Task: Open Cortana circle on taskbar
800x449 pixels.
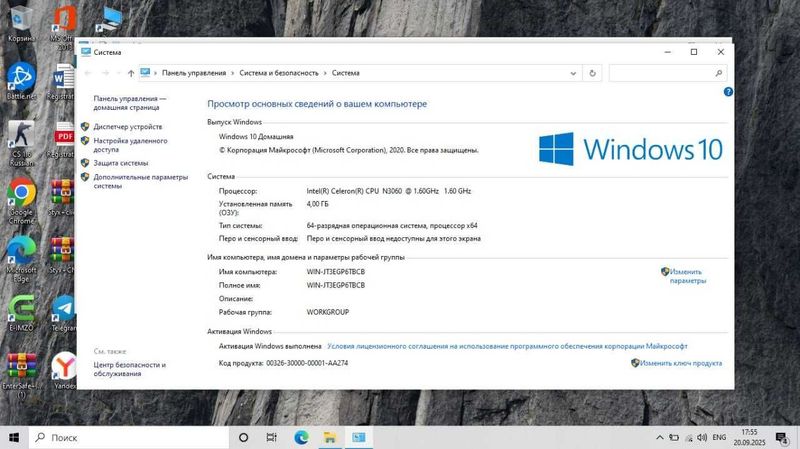Action: coord(243,438)
